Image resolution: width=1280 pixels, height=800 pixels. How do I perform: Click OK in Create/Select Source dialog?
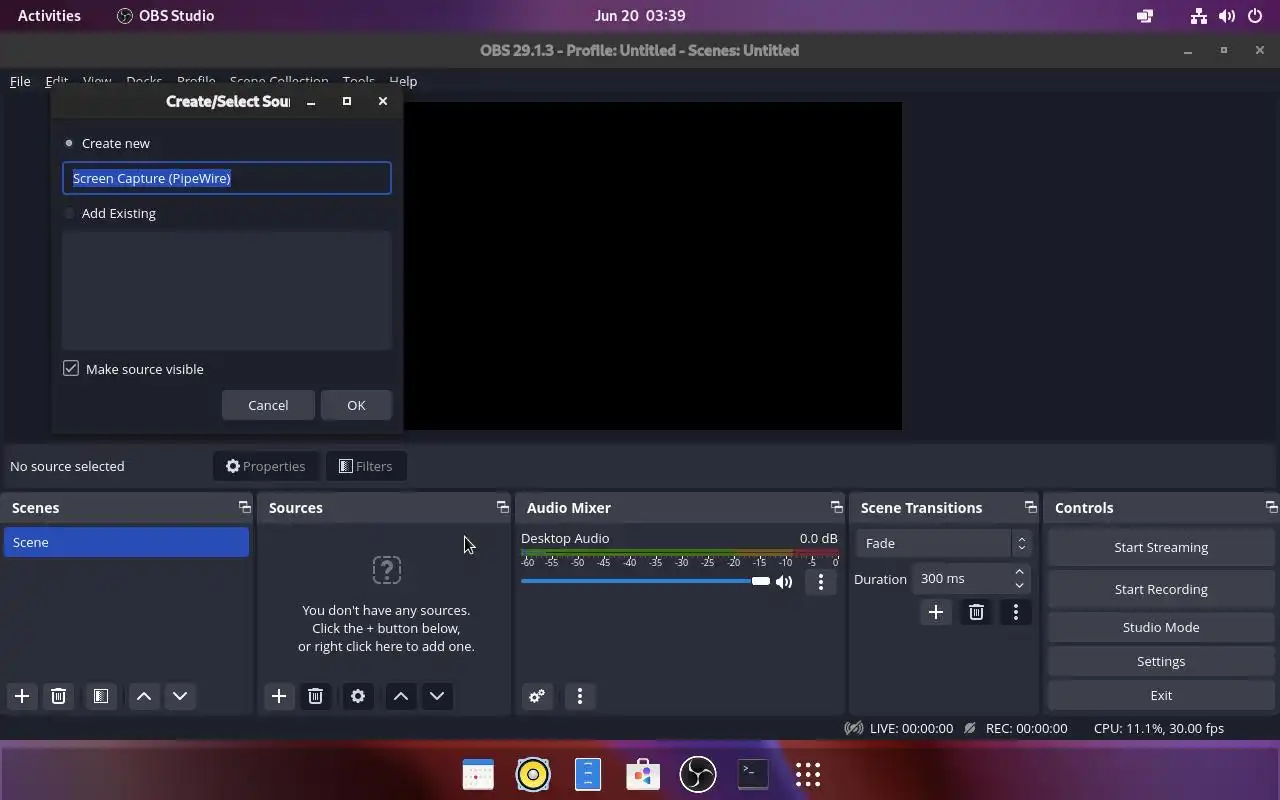(356, 405)
